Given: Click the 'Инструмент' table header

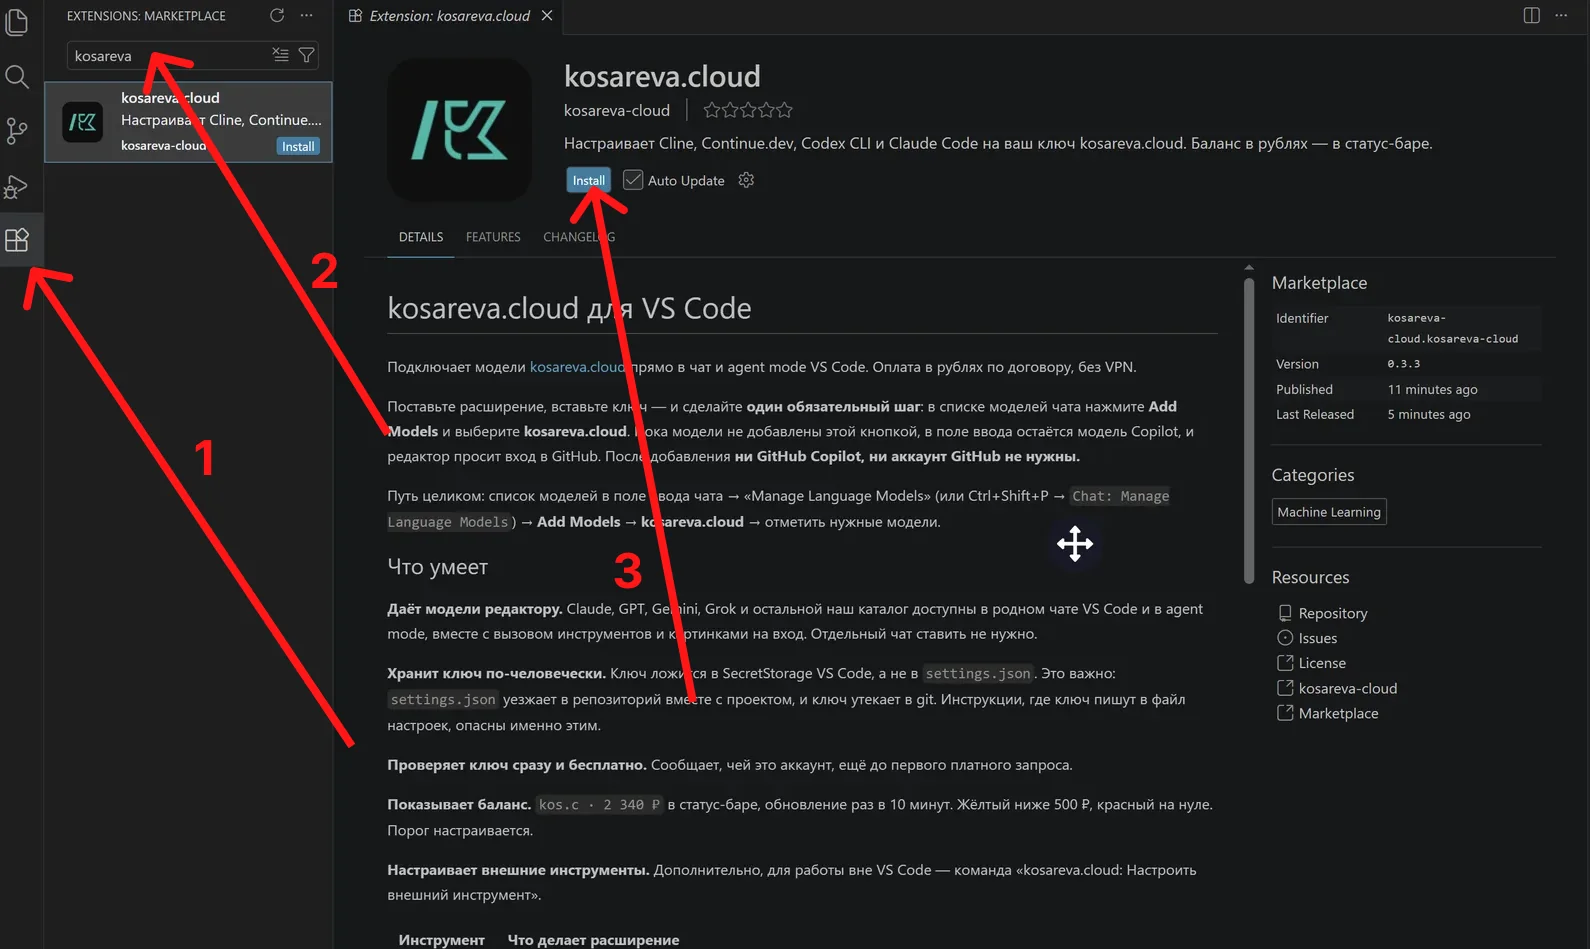Looking at the screenshot, I should point(441,940).
